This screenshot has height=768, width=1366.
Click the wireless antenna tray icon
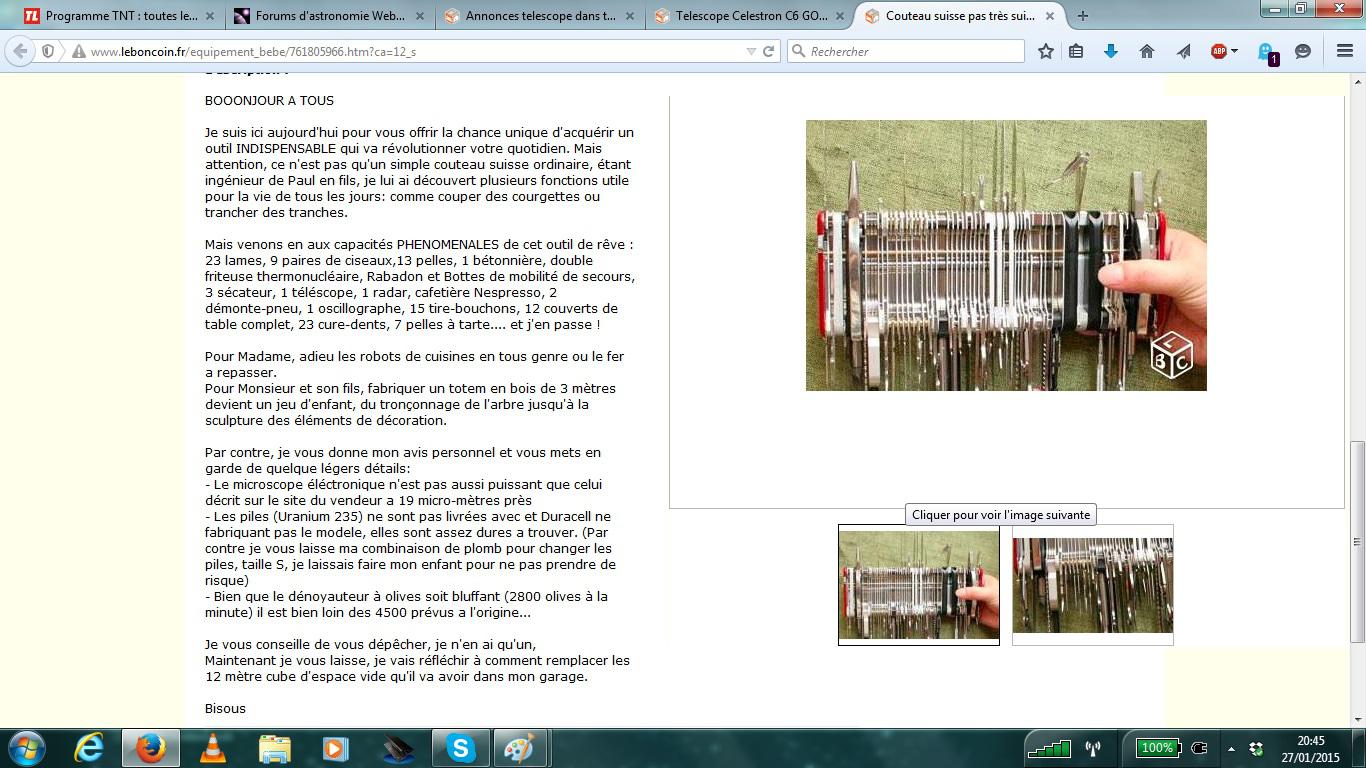coord(1093,748)
